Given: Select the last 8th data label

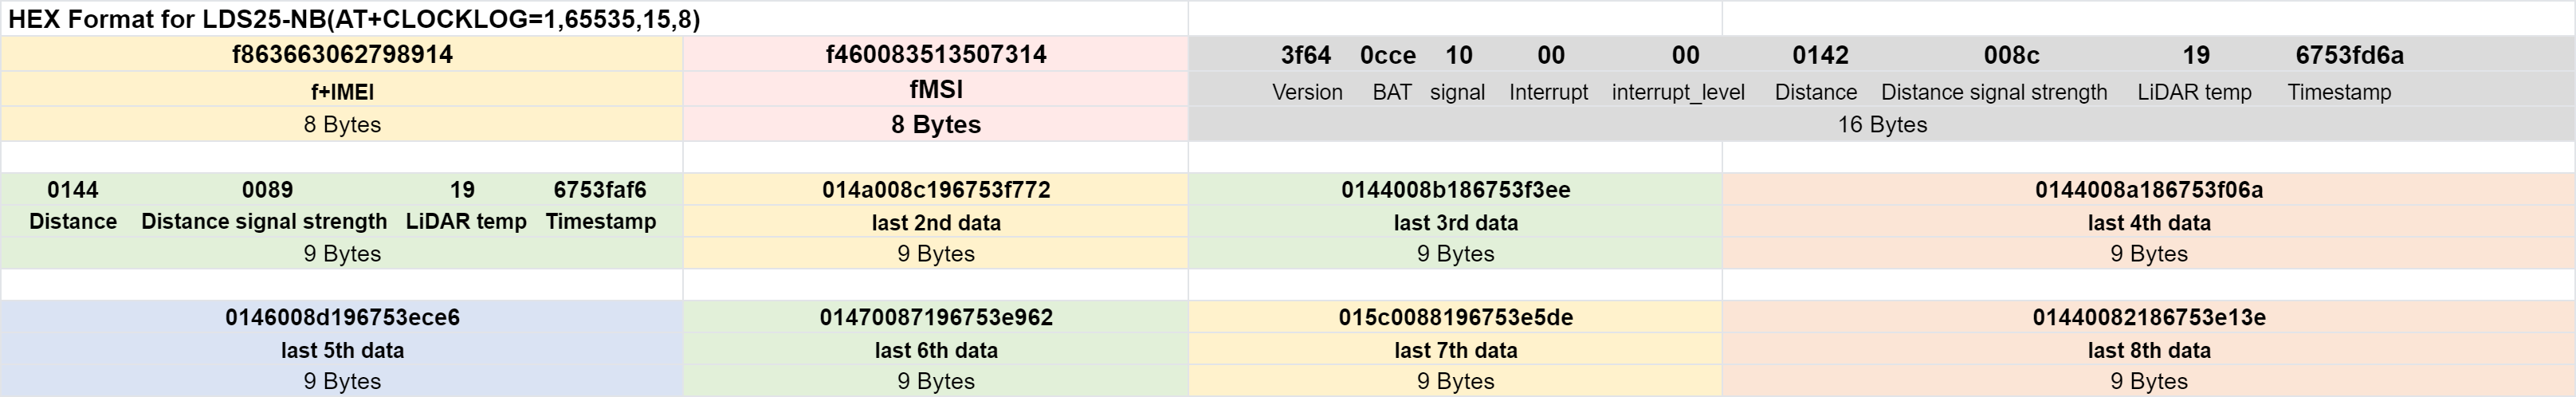Looking at the screenshot, I should (x=2149, y=350).
